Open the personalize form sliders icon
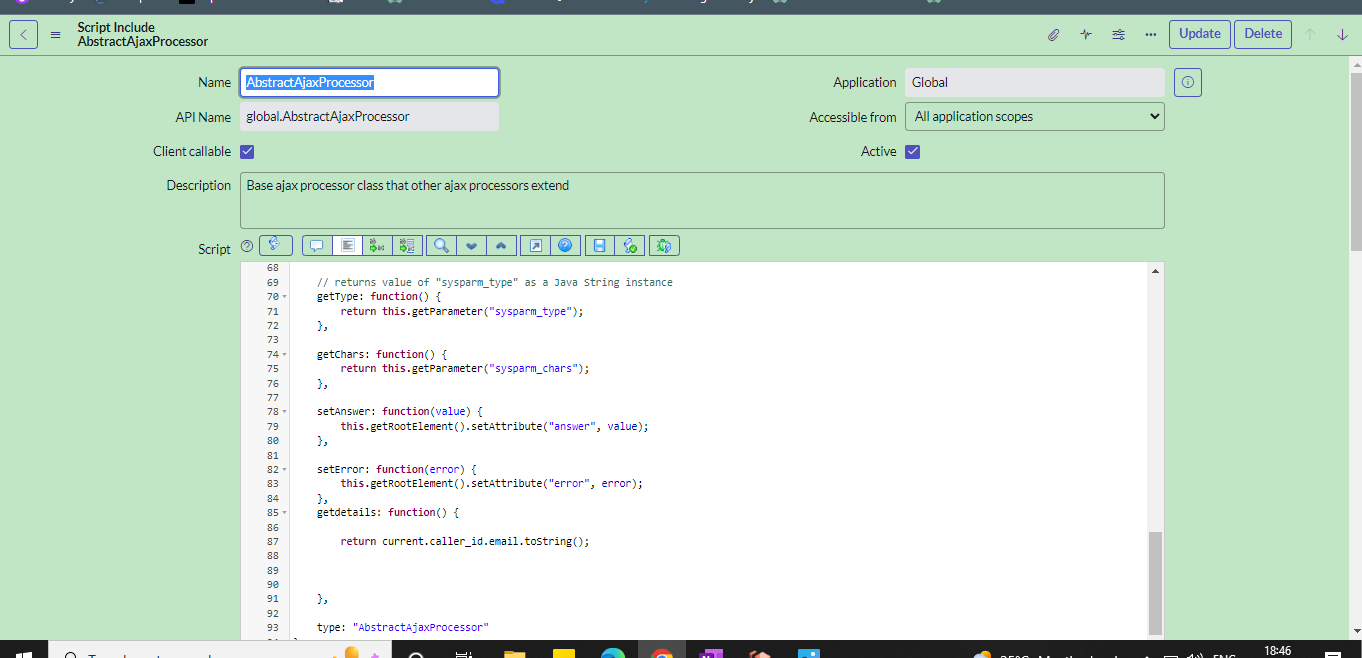Screen dimensions: 1362x658 (1118, 34)
